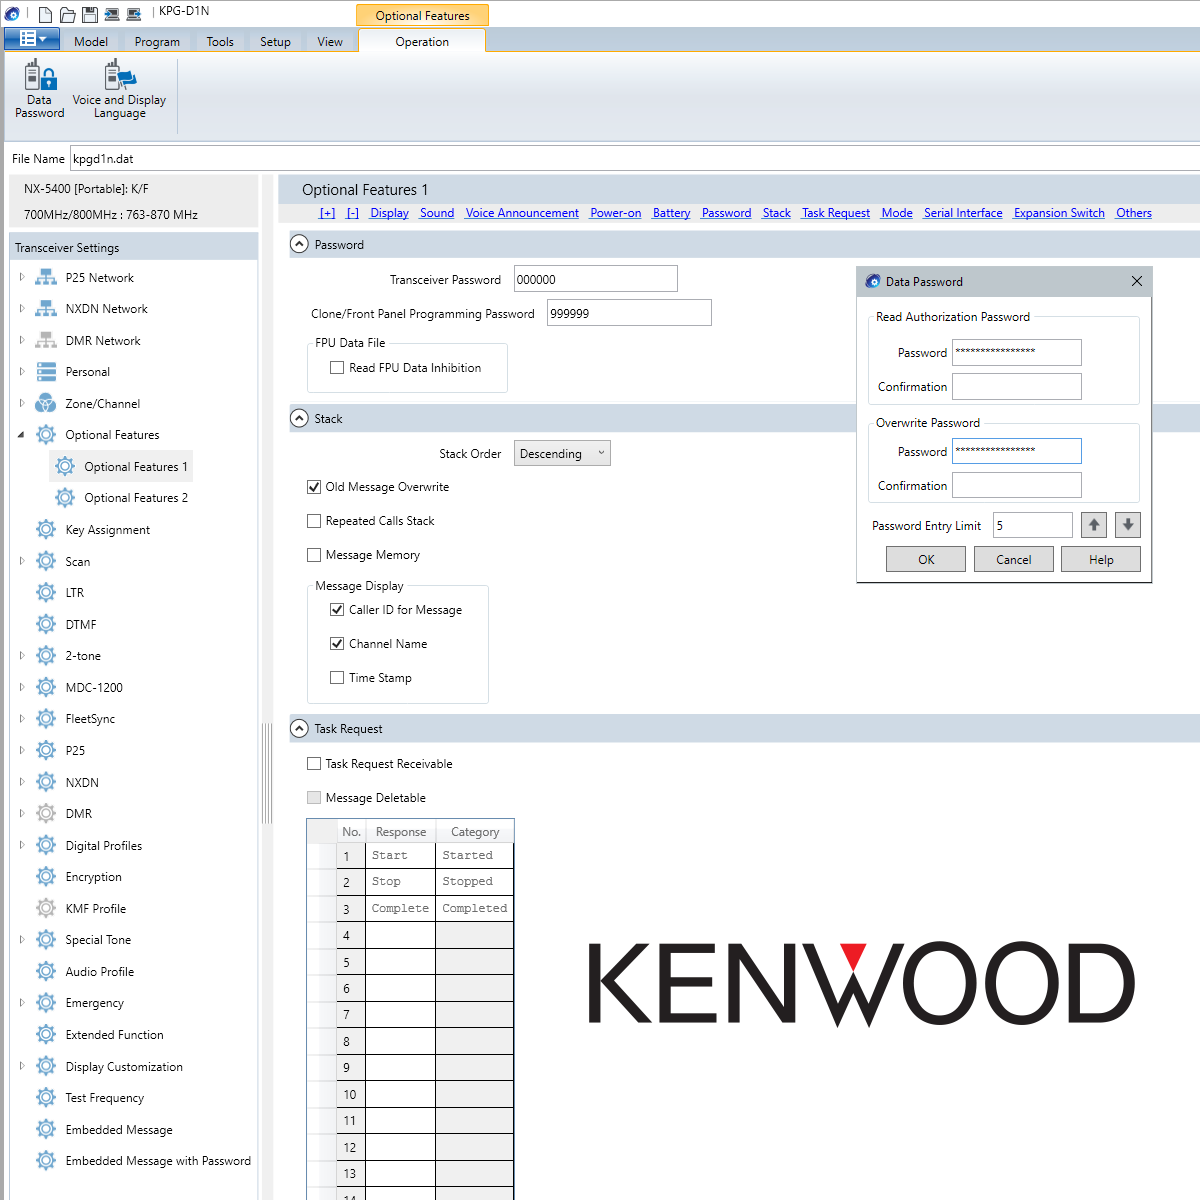The height and width of the screenshot is (1200, 1200).
Task: Open the blue application menu button
Action: 32,39
